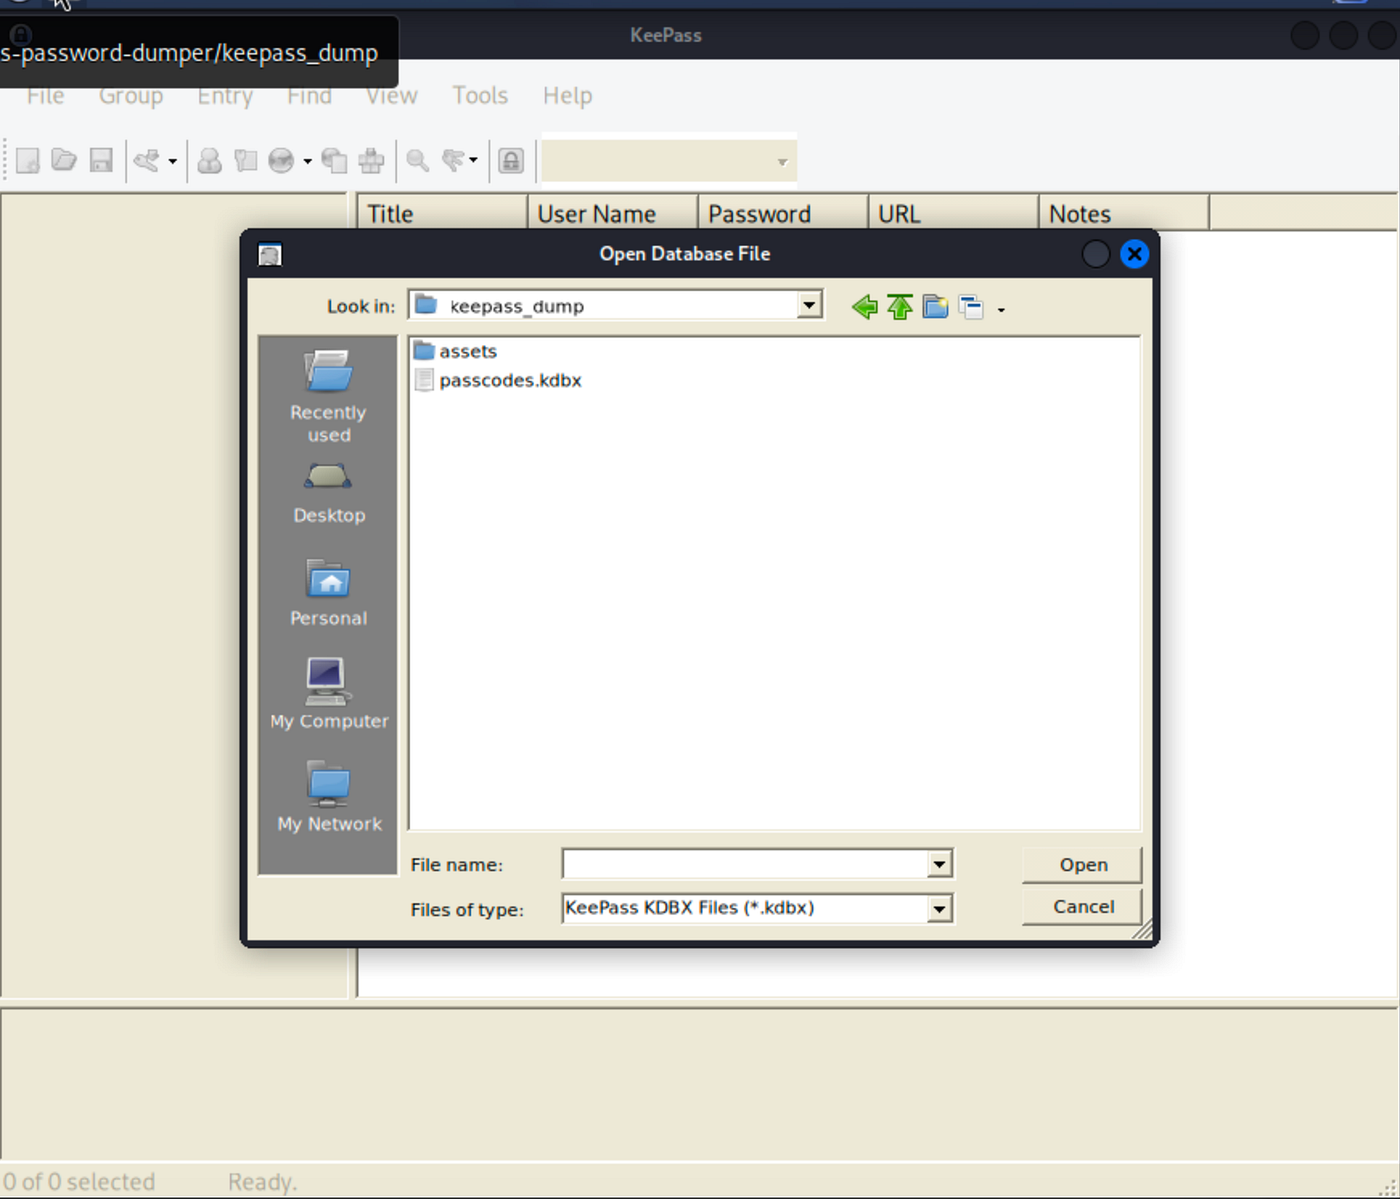Open the Tools menu
The height and width of the screenshot is (1199, 1400).
point(480,95)
